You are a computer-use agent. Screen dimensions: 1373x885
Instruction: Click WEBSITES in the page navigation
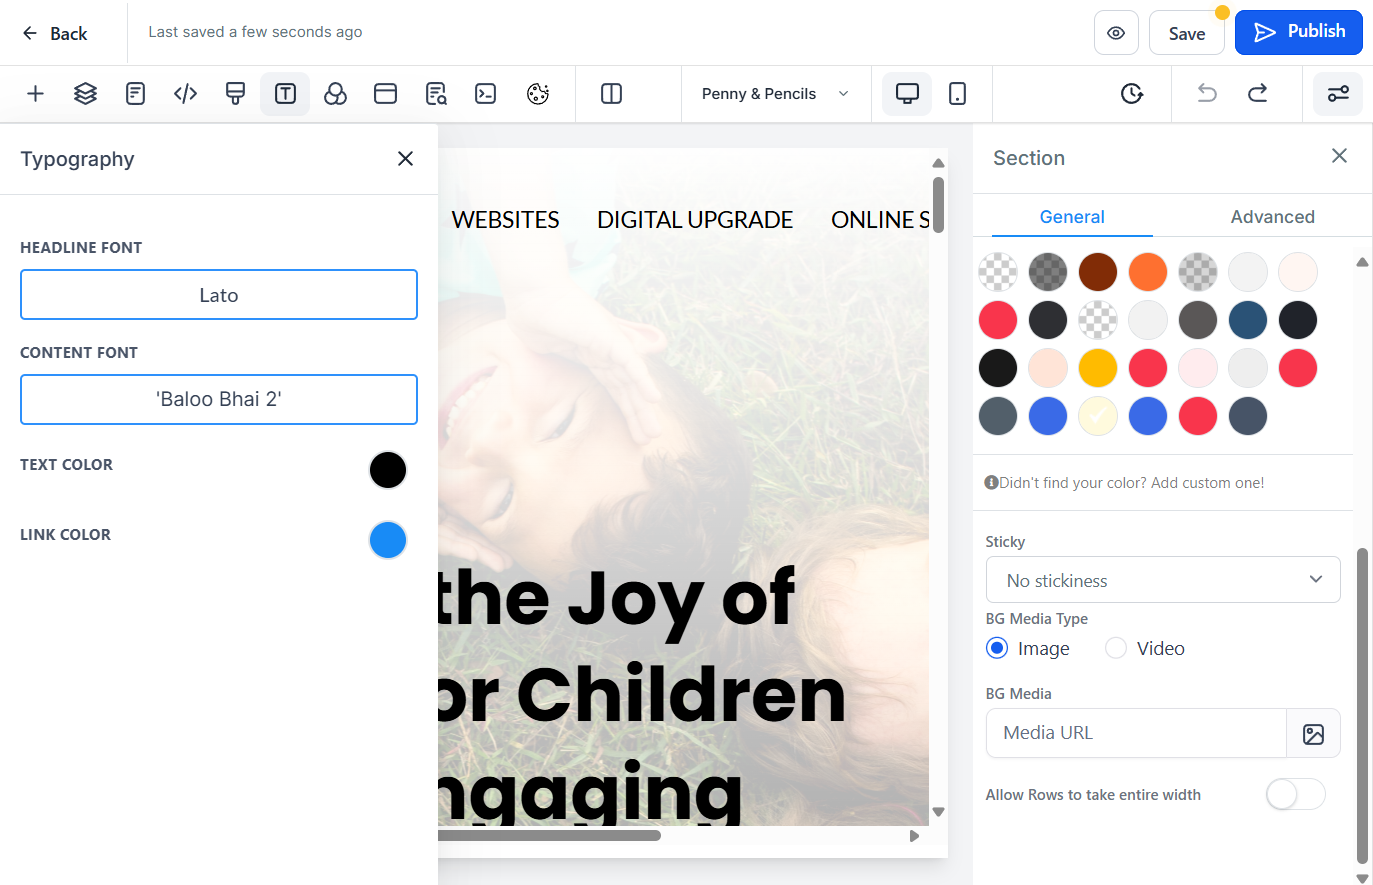(x=505, y=220)
